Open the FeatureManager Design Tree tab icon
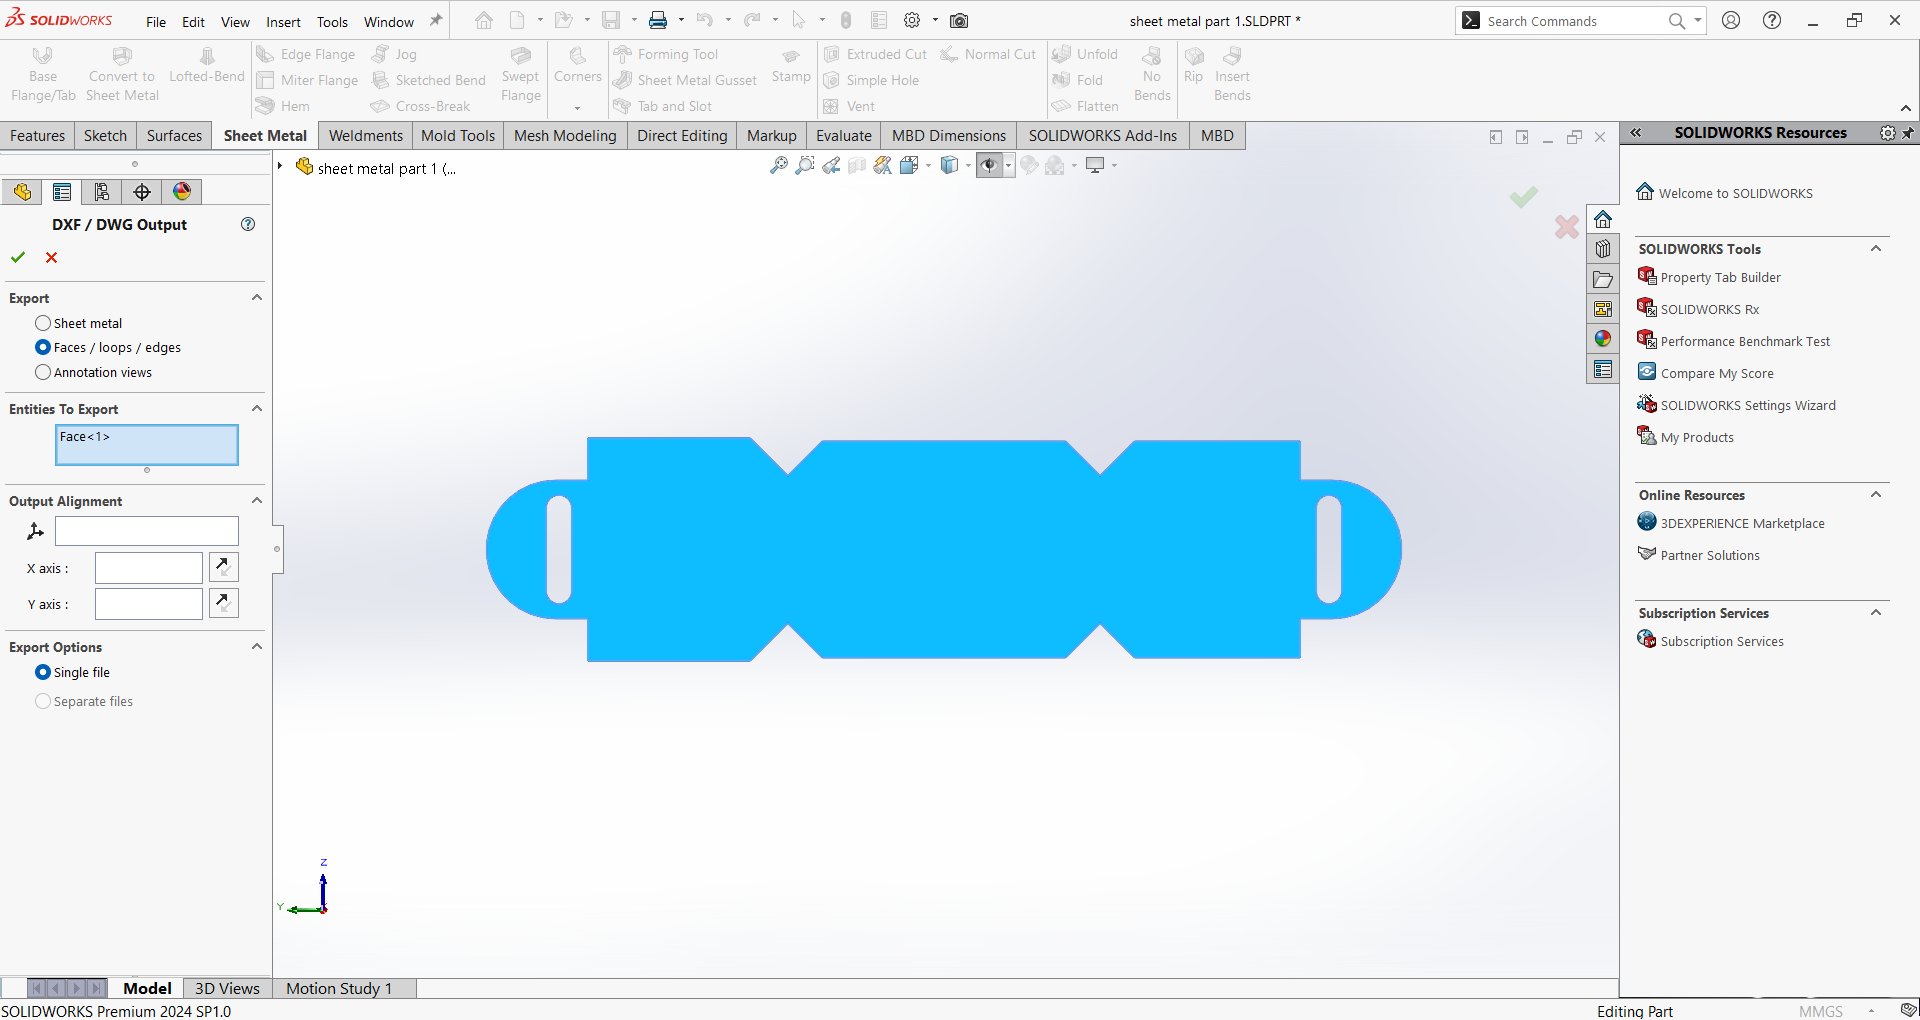Screen dimensions: 1920x1020 click(x=22, y=192)
